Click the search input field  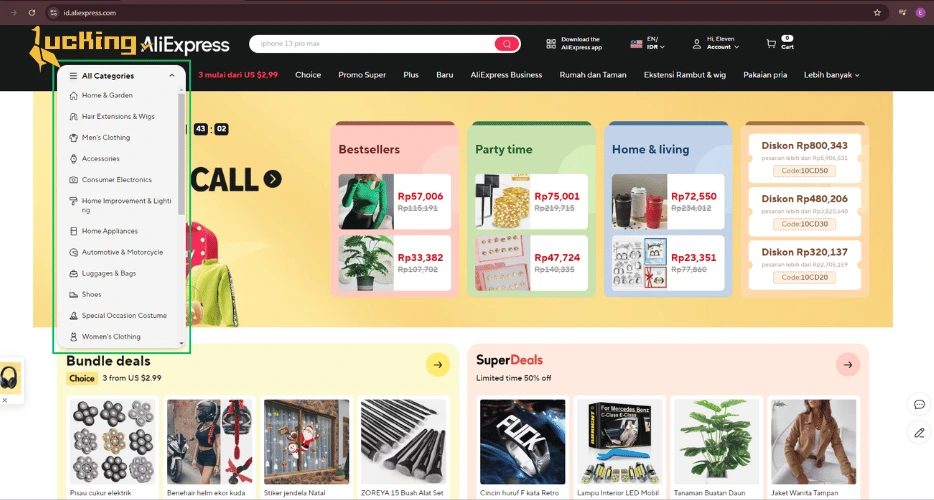[372, 44]
